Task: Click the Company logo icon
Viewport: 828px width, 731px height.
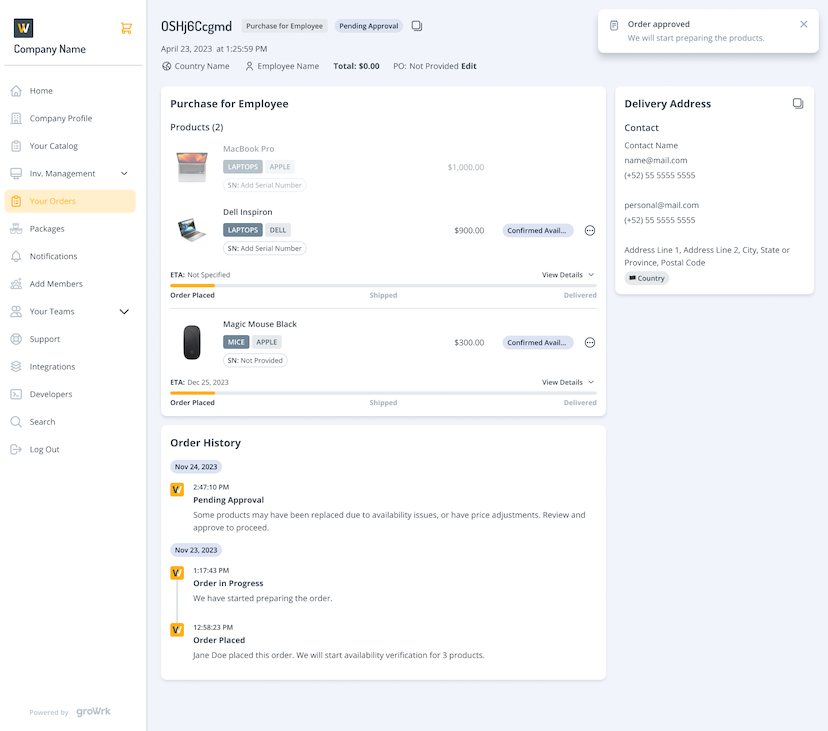Action: click(24, 27)
